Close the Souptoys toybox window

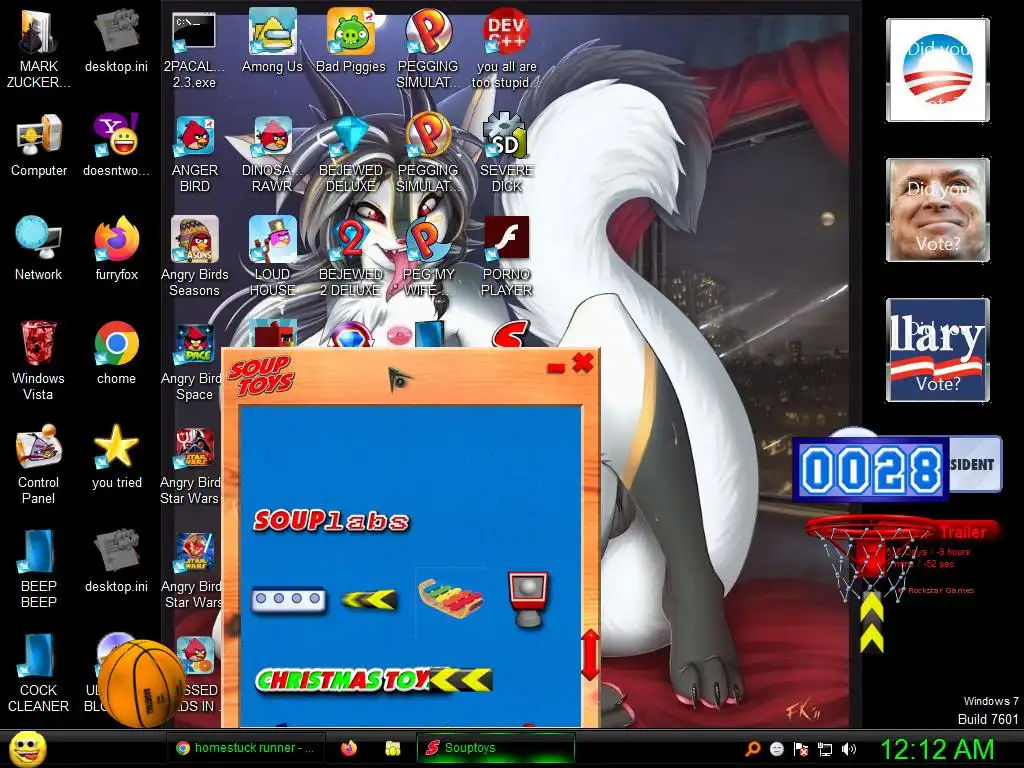click(583, 362)
